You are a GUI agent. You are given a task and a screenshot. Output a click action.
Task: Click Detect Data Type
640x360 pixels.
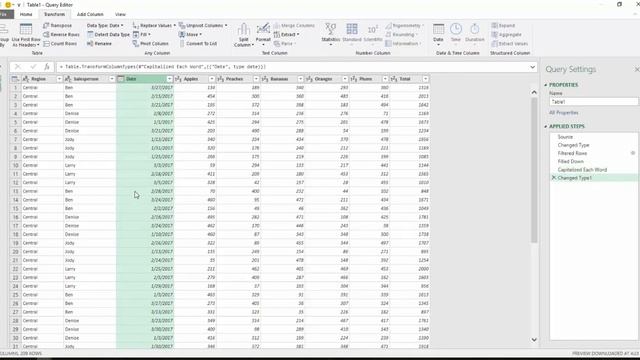[x=108, y=35]
